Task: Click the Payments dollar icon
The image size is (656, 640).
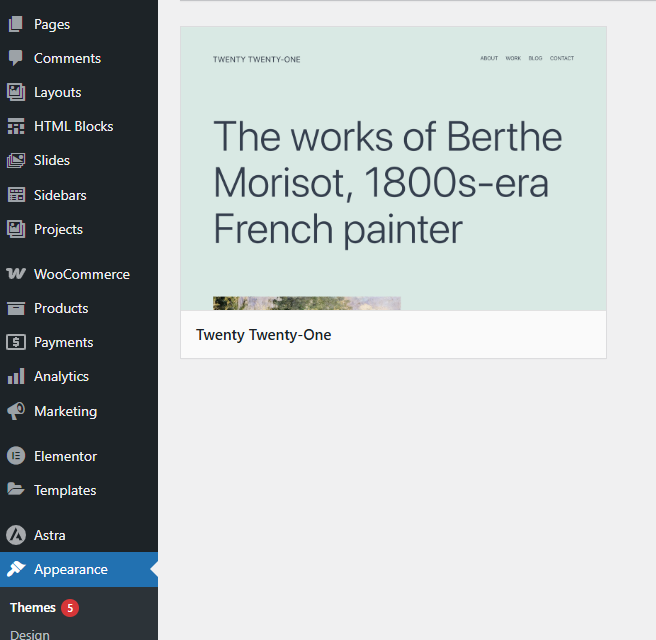Action: click(15, 342)
